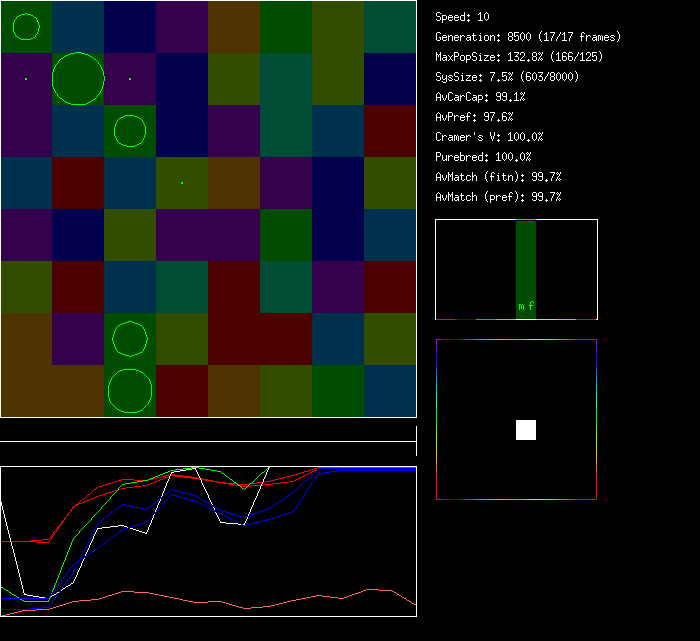Click the white square in the color-bordered box
Viewport: 700px width, 641px height.
[x=526, y=430]
